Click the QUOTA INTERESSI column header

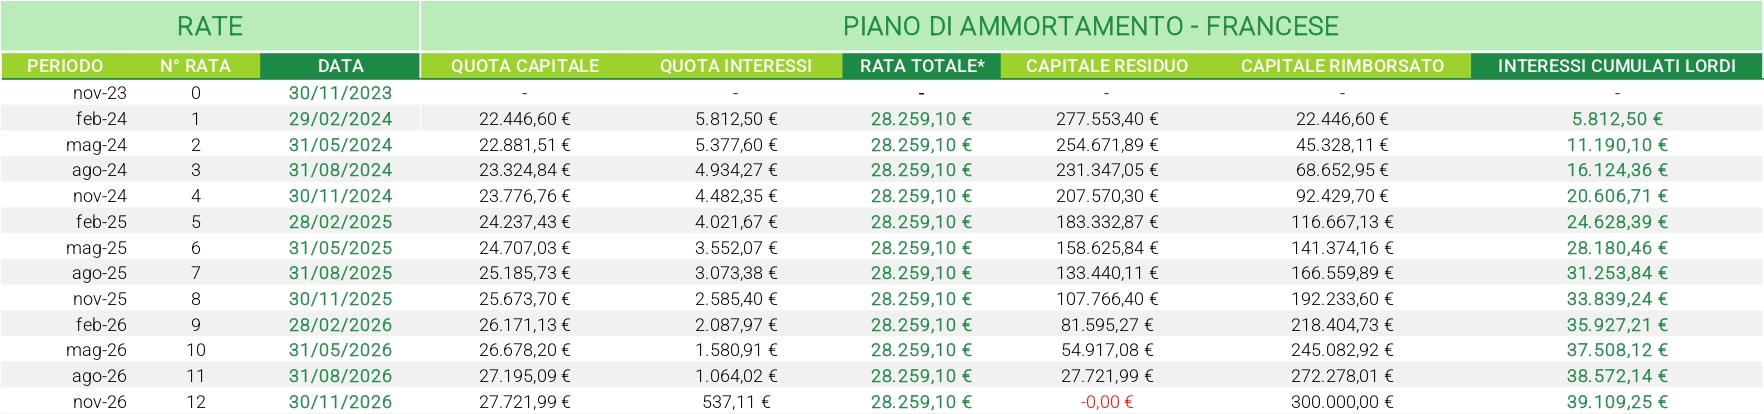point(736,66)
